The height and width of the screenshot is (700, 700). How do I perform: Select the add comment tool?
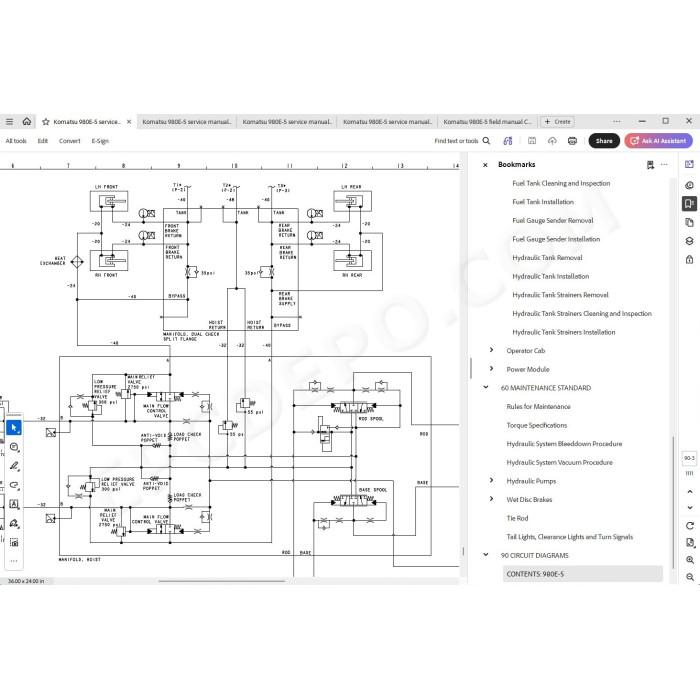[x=14, y=447]
